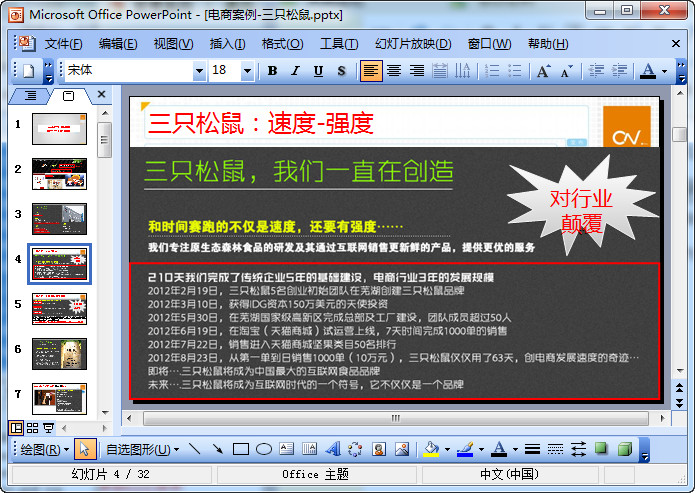Select slide 5 thumbnail
The image size is (695, 493).
(x=59, y=309)
